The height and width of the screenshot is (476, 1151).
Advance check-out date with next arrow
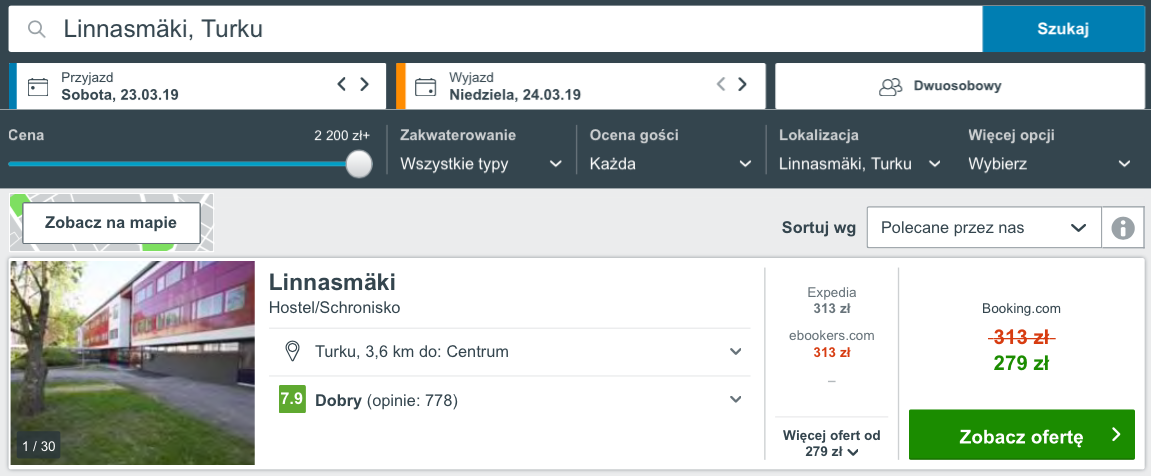coord(742,85)
